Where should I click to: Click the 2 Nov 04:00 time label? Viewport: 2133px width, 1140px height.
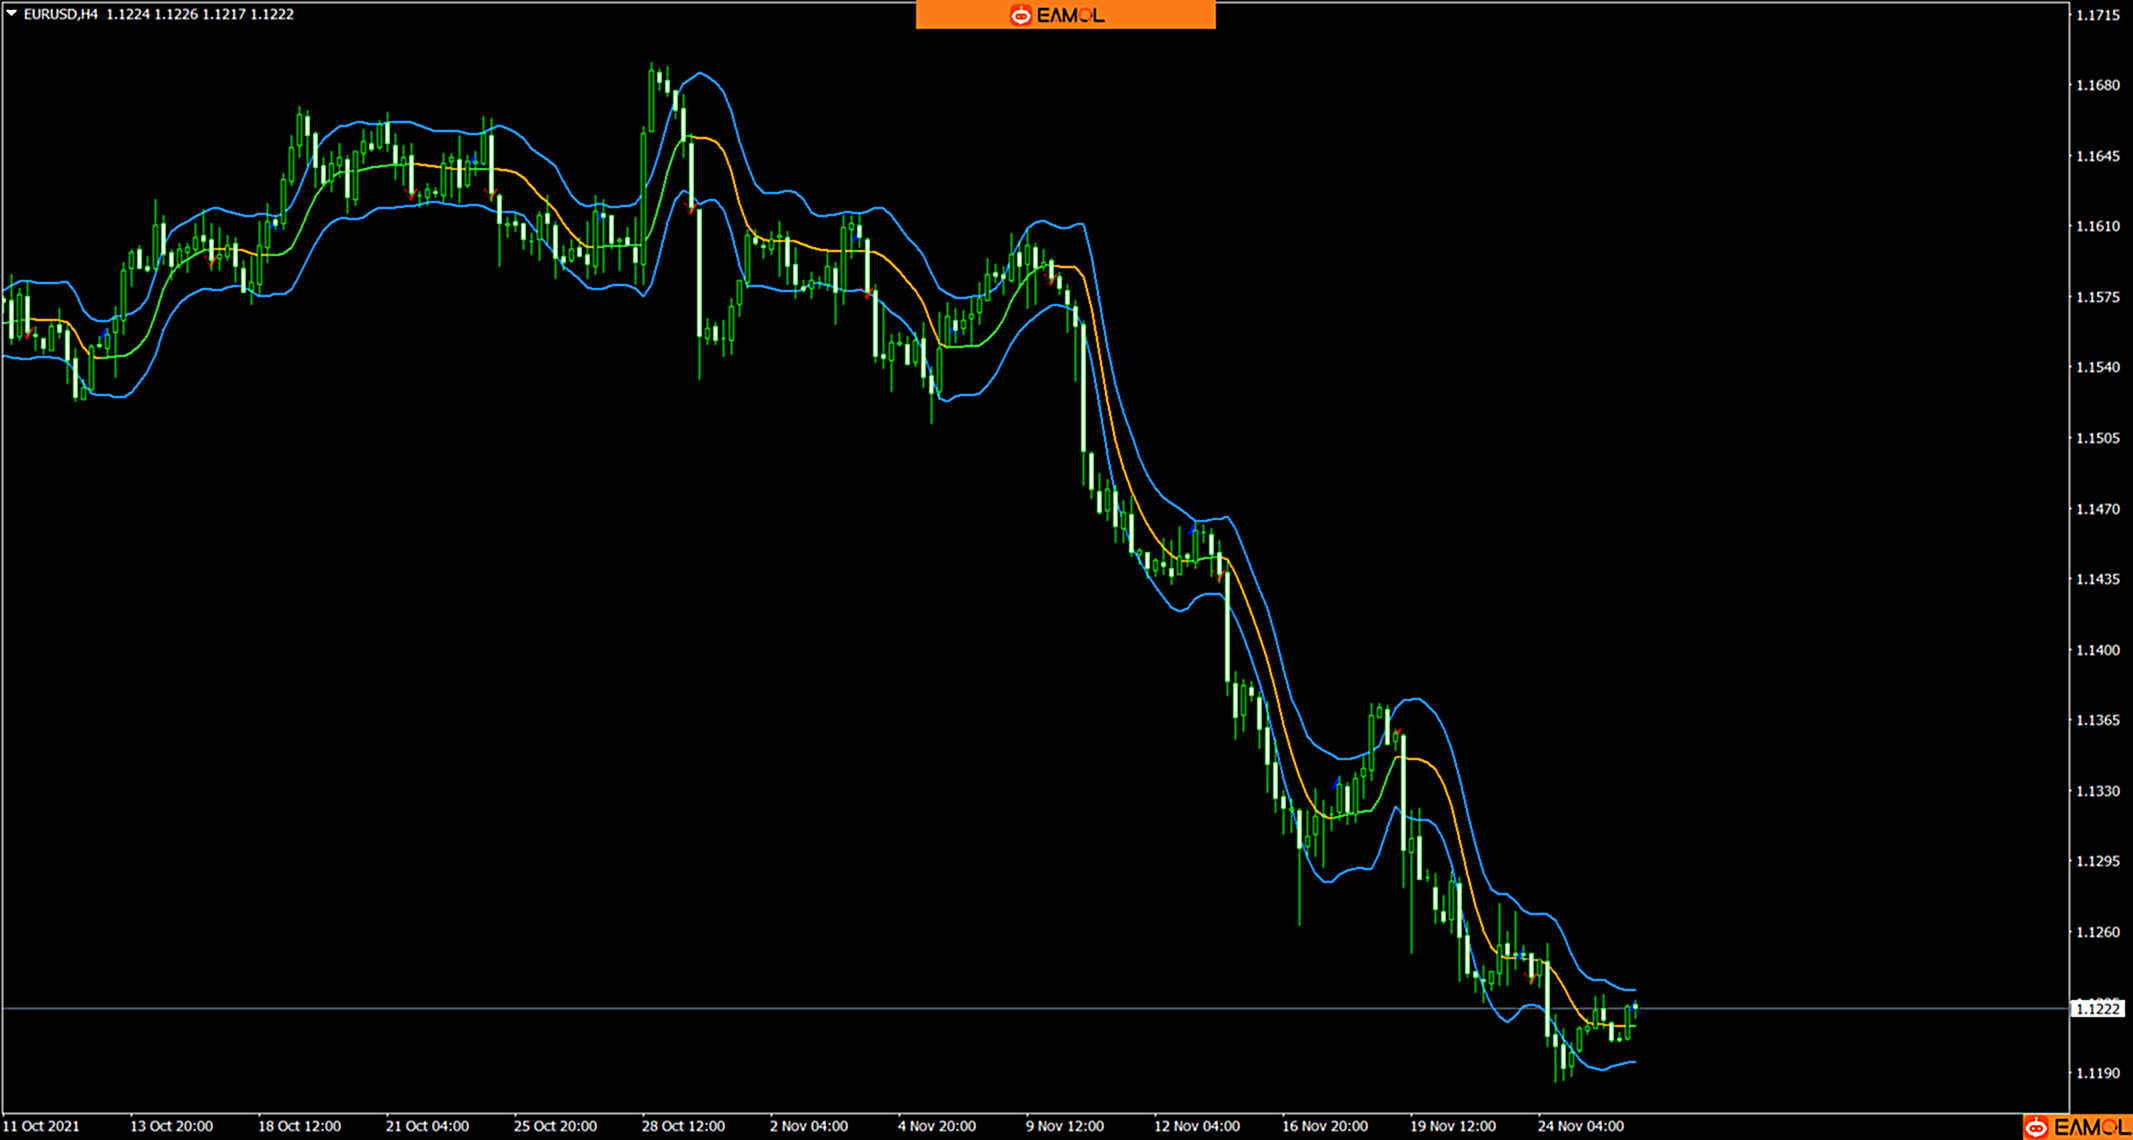808,1126
